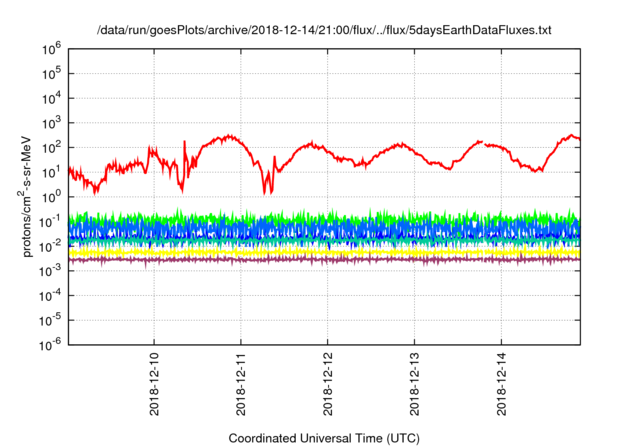This screenshot has width=640, height=448.
Task: Click the 10^1 y-axis tick label
Action: pos(51,172)
